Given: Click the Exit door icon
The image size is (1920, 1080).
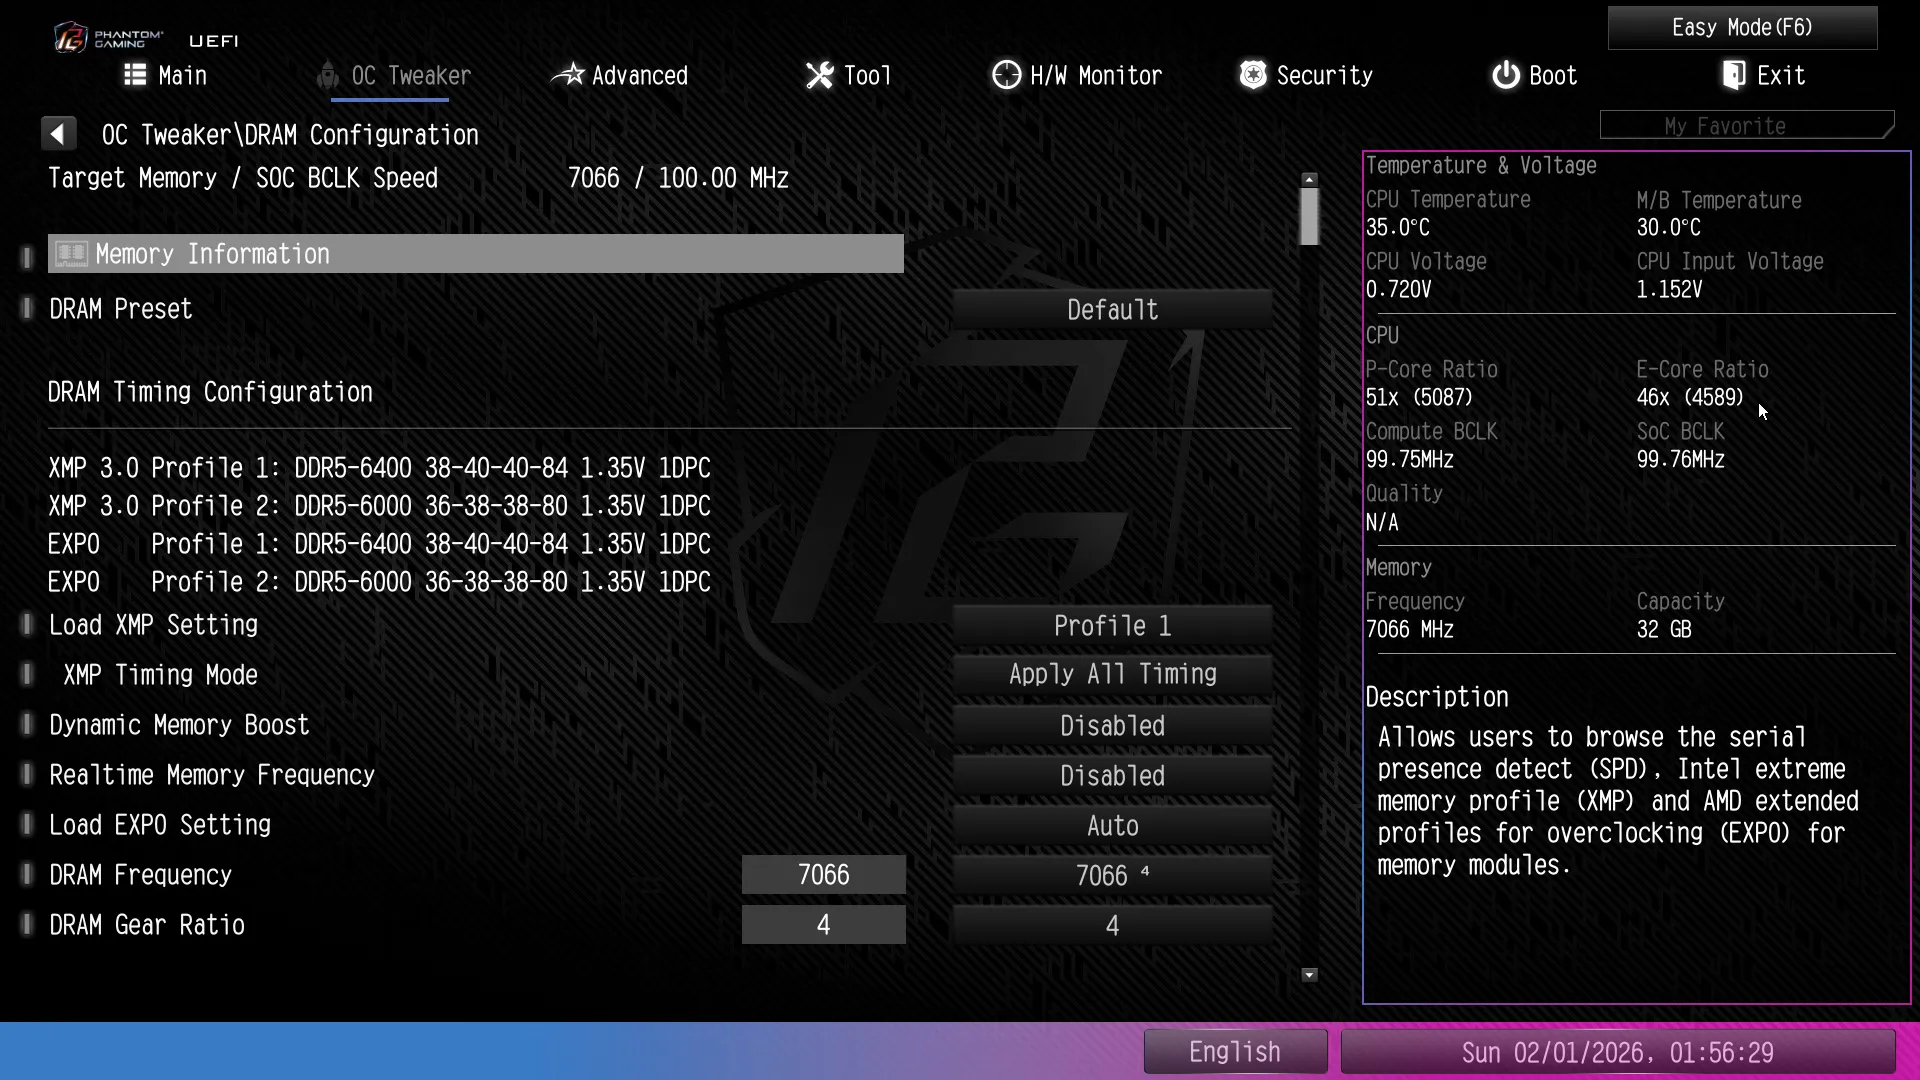Looking at the screenshot, I should pyautogui.click(x=1734, y=75).
